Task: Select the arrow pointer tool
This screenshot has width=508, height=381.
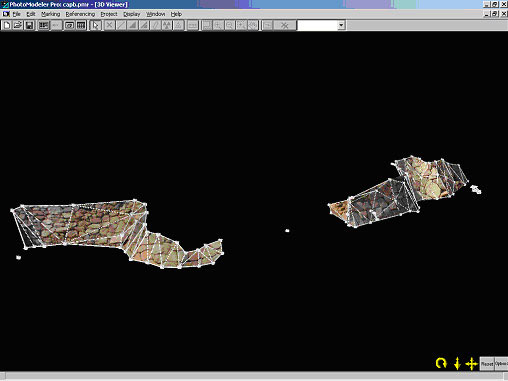Action: point(96,25)
